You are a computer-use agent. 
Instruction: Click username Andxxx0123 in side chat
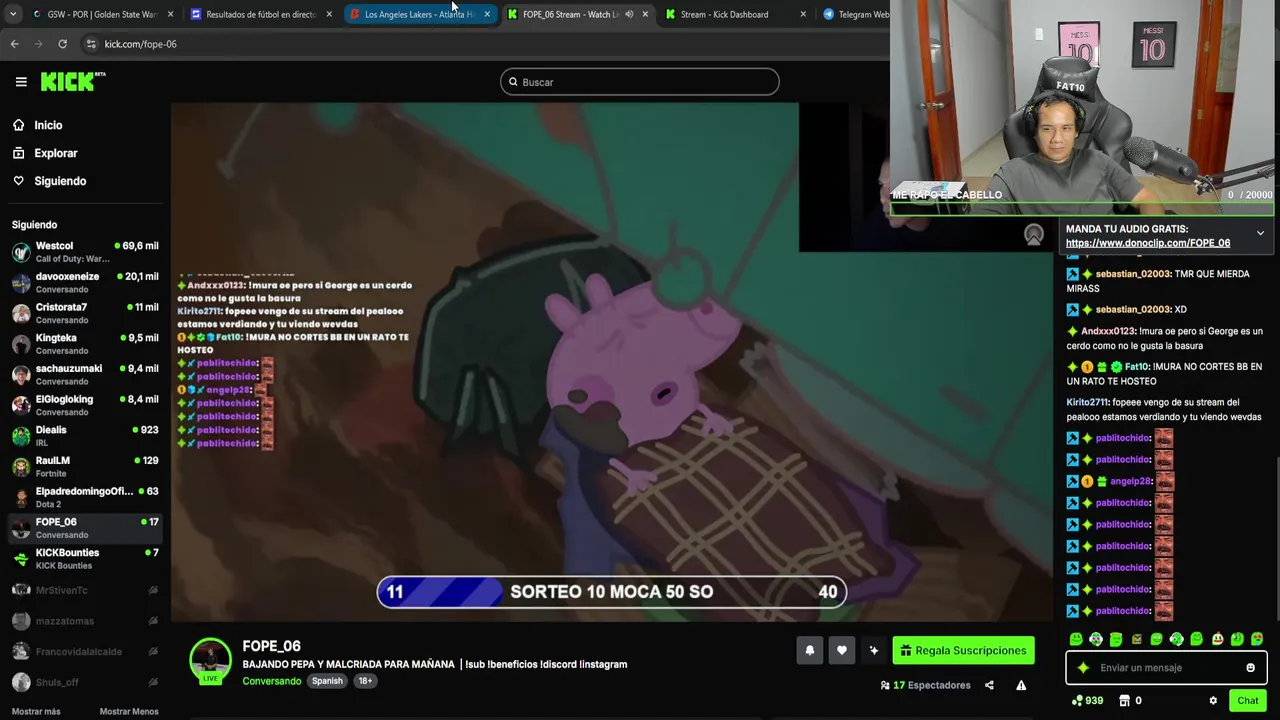tap(1108, 331)
